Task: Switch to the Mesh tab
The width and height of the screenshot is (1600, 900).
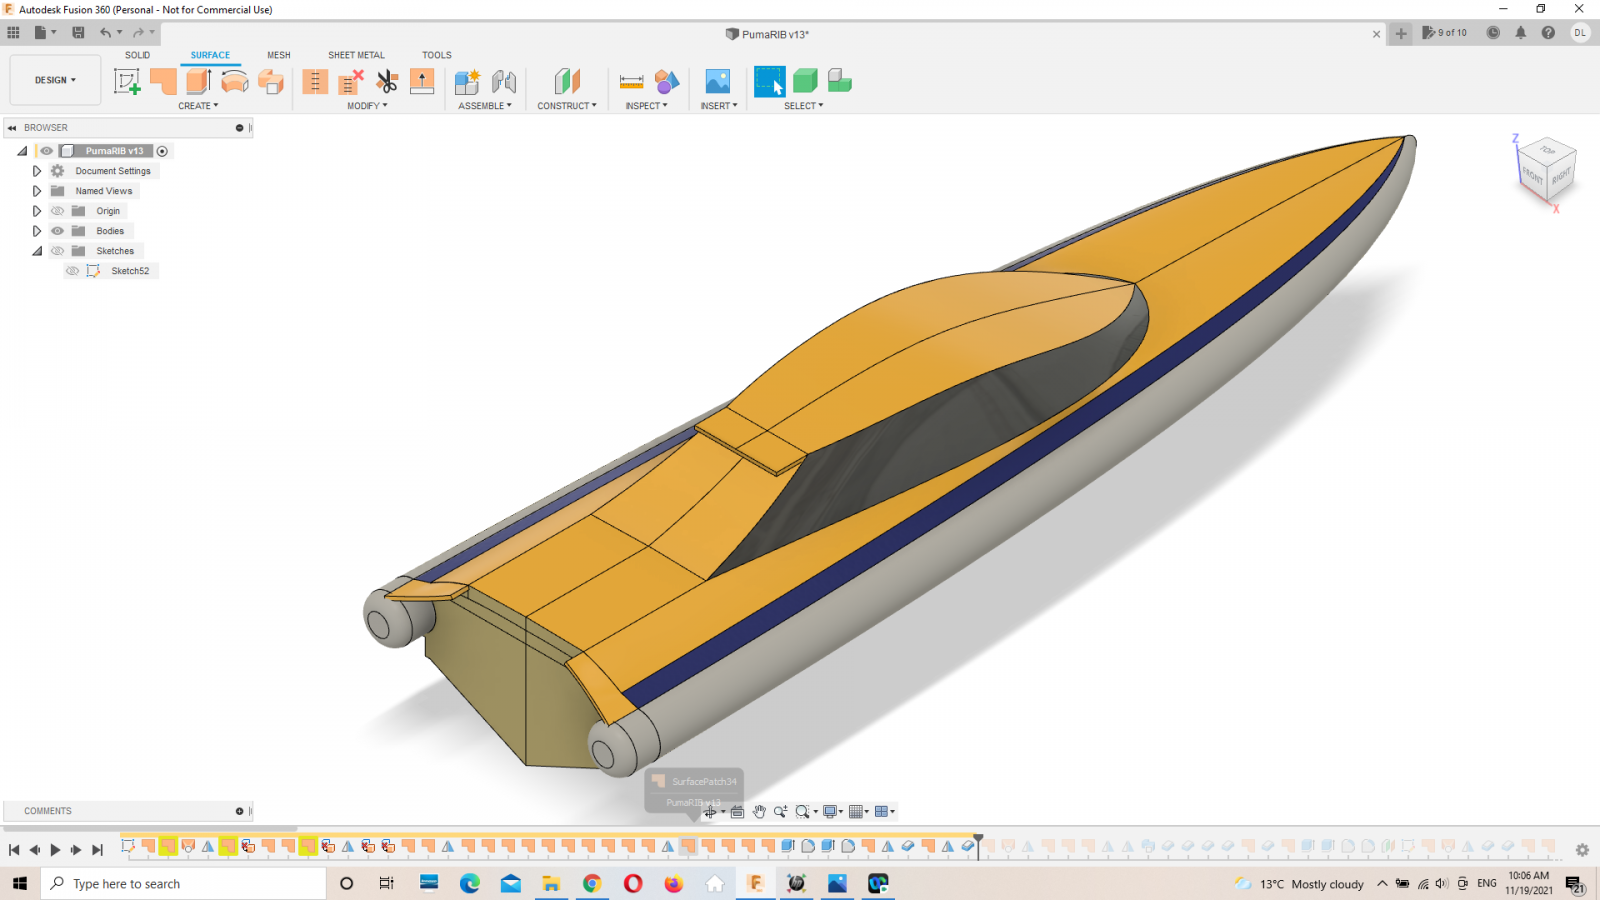Action: coord(279,55)
